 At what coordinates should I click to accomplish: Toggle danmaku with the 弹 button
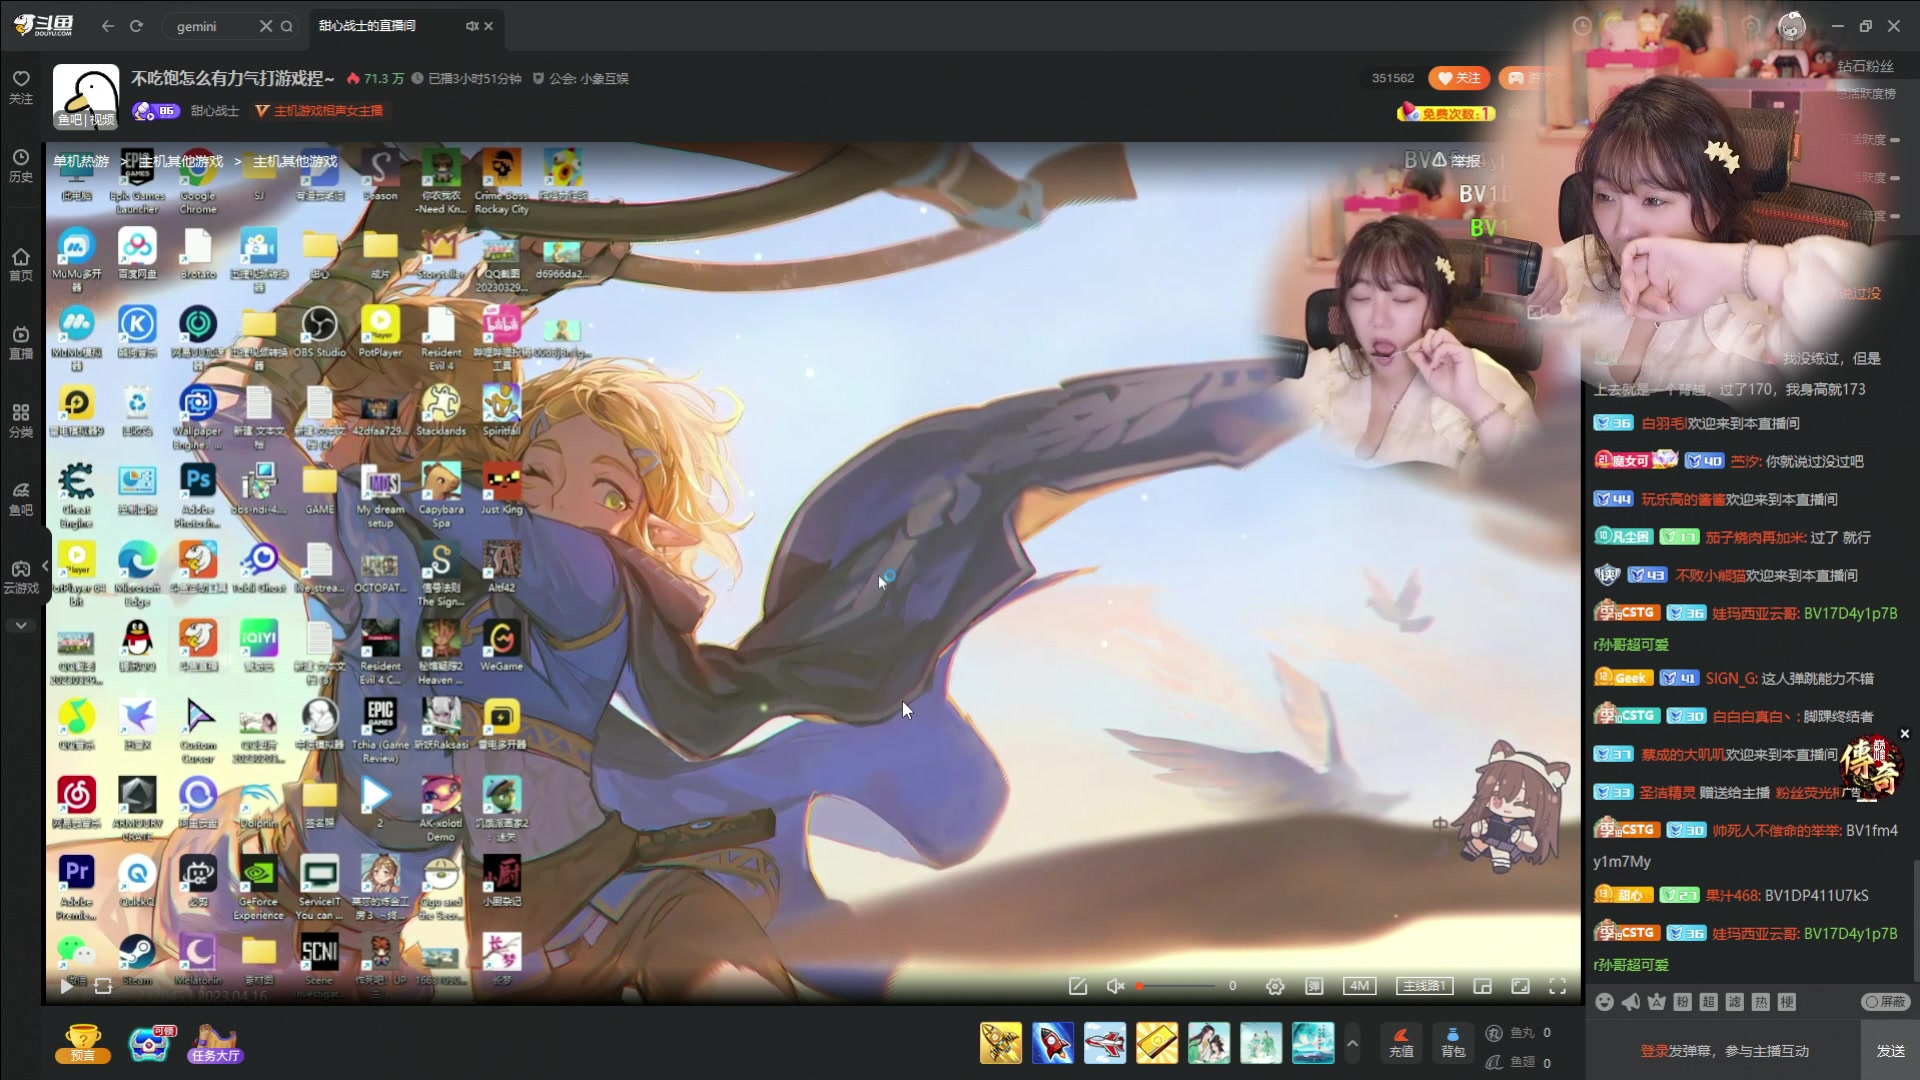pos(1314,986)
